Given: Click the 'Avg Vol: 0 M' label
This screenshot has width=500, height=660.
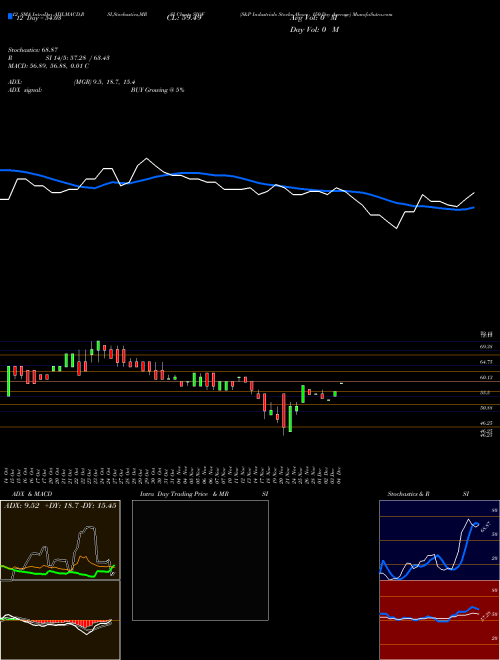Looking at the screenshot, I should (x=314, y=18).
